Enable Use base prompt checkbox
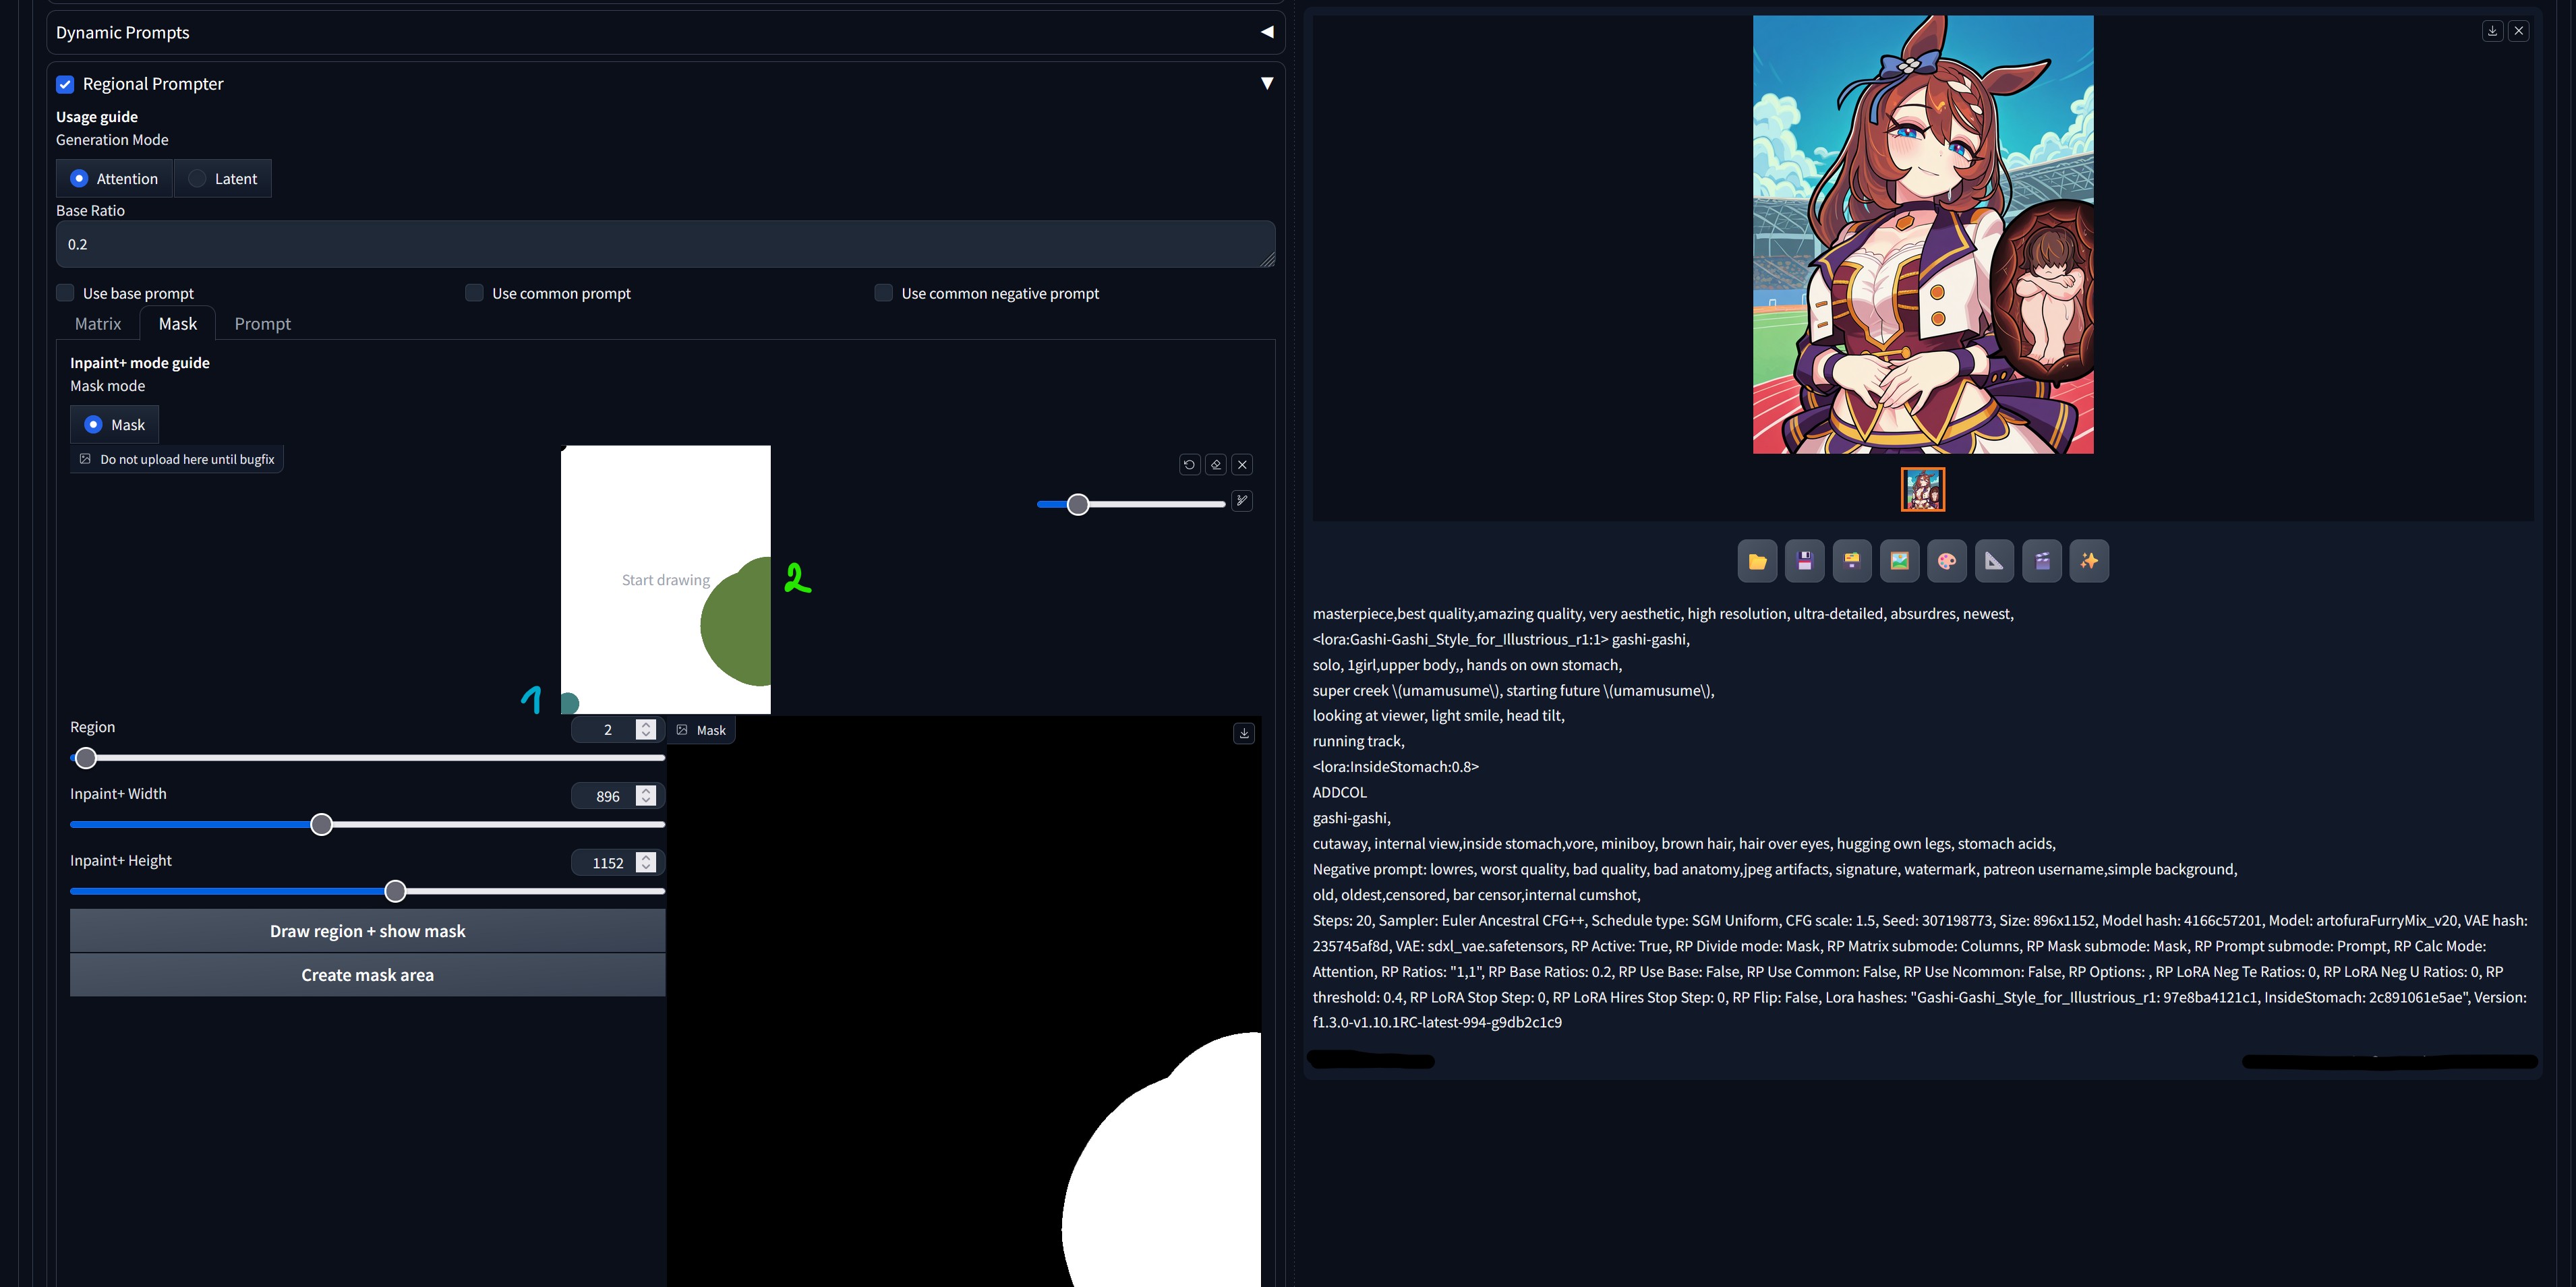Image resolution: width=2576 pixels, height=1287 pixels. 65,293
